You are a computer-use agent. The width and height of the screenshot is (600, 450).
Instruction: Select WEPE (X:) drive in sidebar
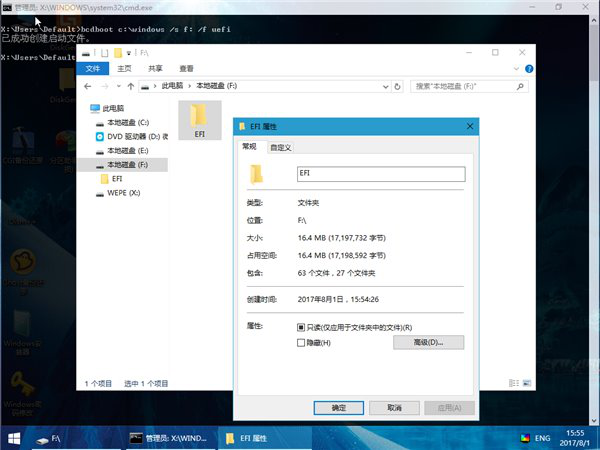pyautogui.click(x=124, y=192)
